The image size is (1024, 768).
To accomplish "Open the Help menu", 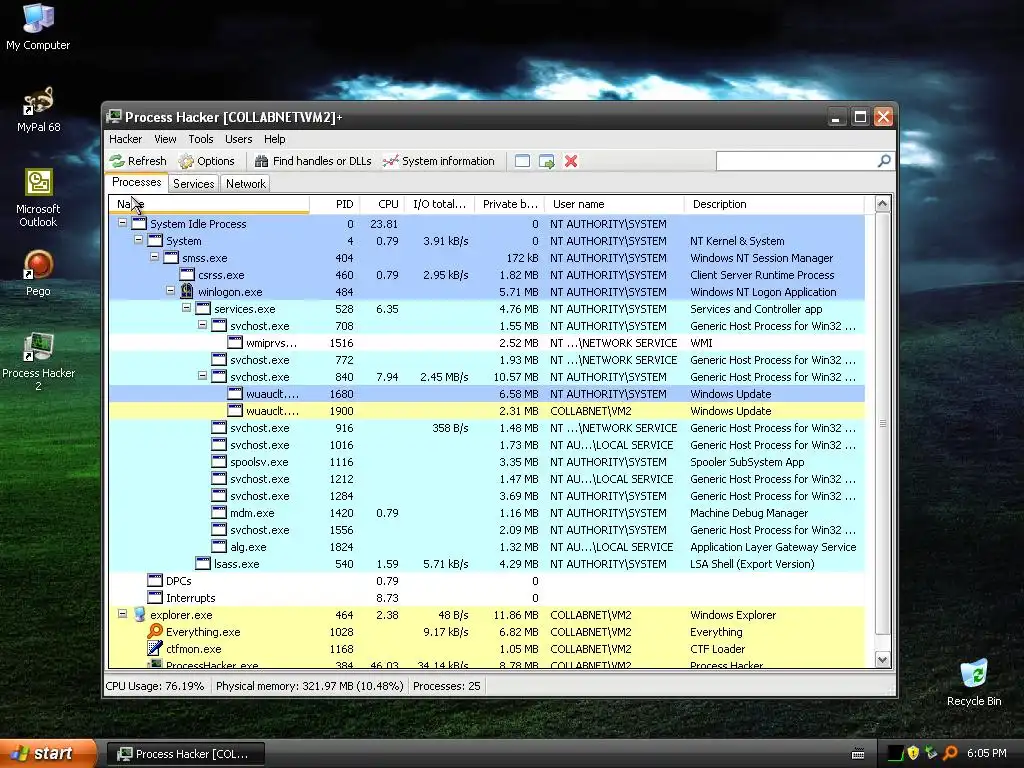I will point(275,139).
